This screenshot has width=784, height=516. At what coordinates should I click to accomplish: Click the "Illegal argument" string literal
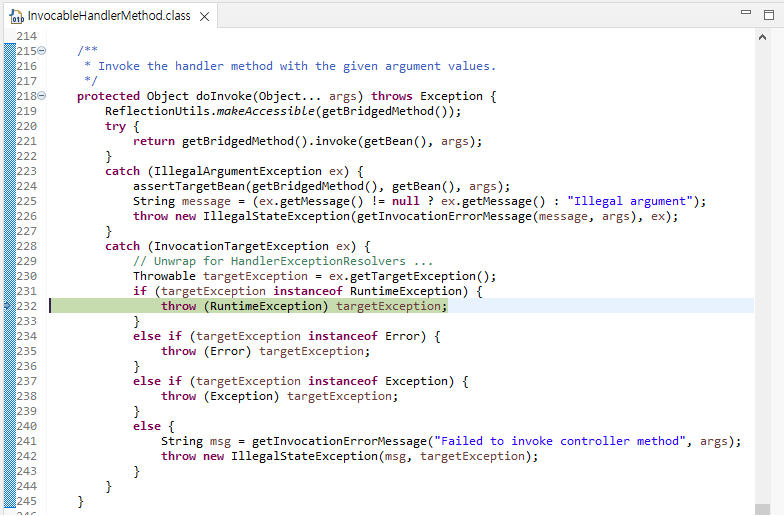pyautogui.click(x=635, y=201)
